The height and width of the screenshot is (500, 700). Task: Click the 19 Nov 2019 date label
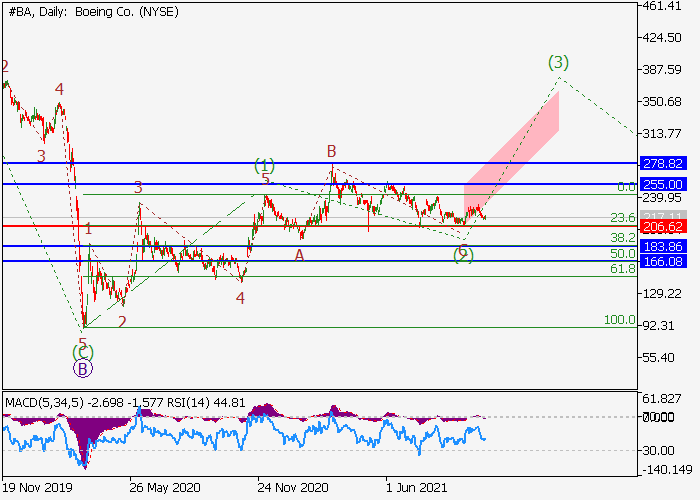point(37,487)
